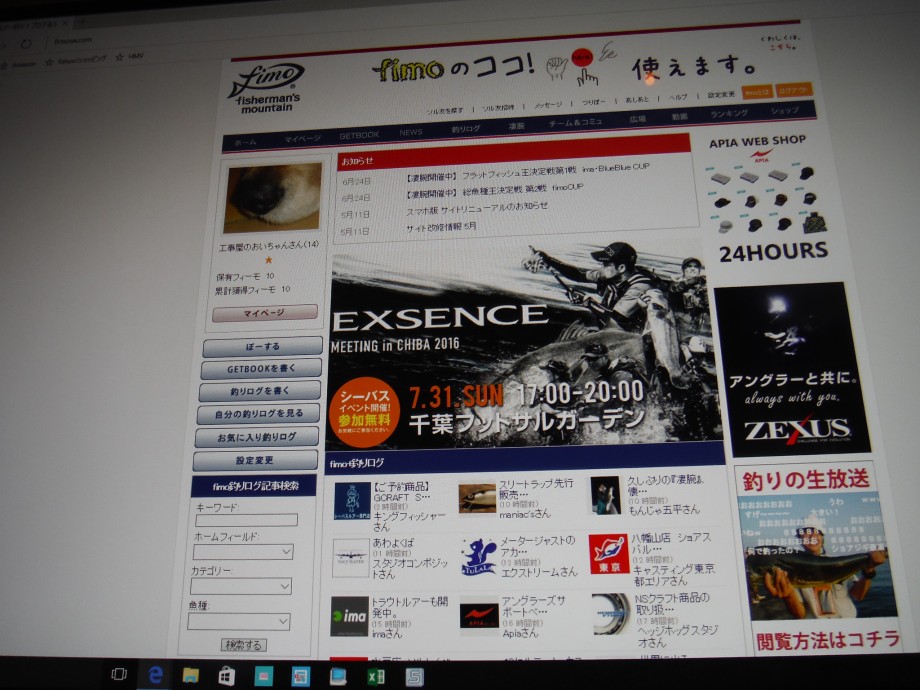
Task: Click the キーワード search field
Action: point(246,520)
